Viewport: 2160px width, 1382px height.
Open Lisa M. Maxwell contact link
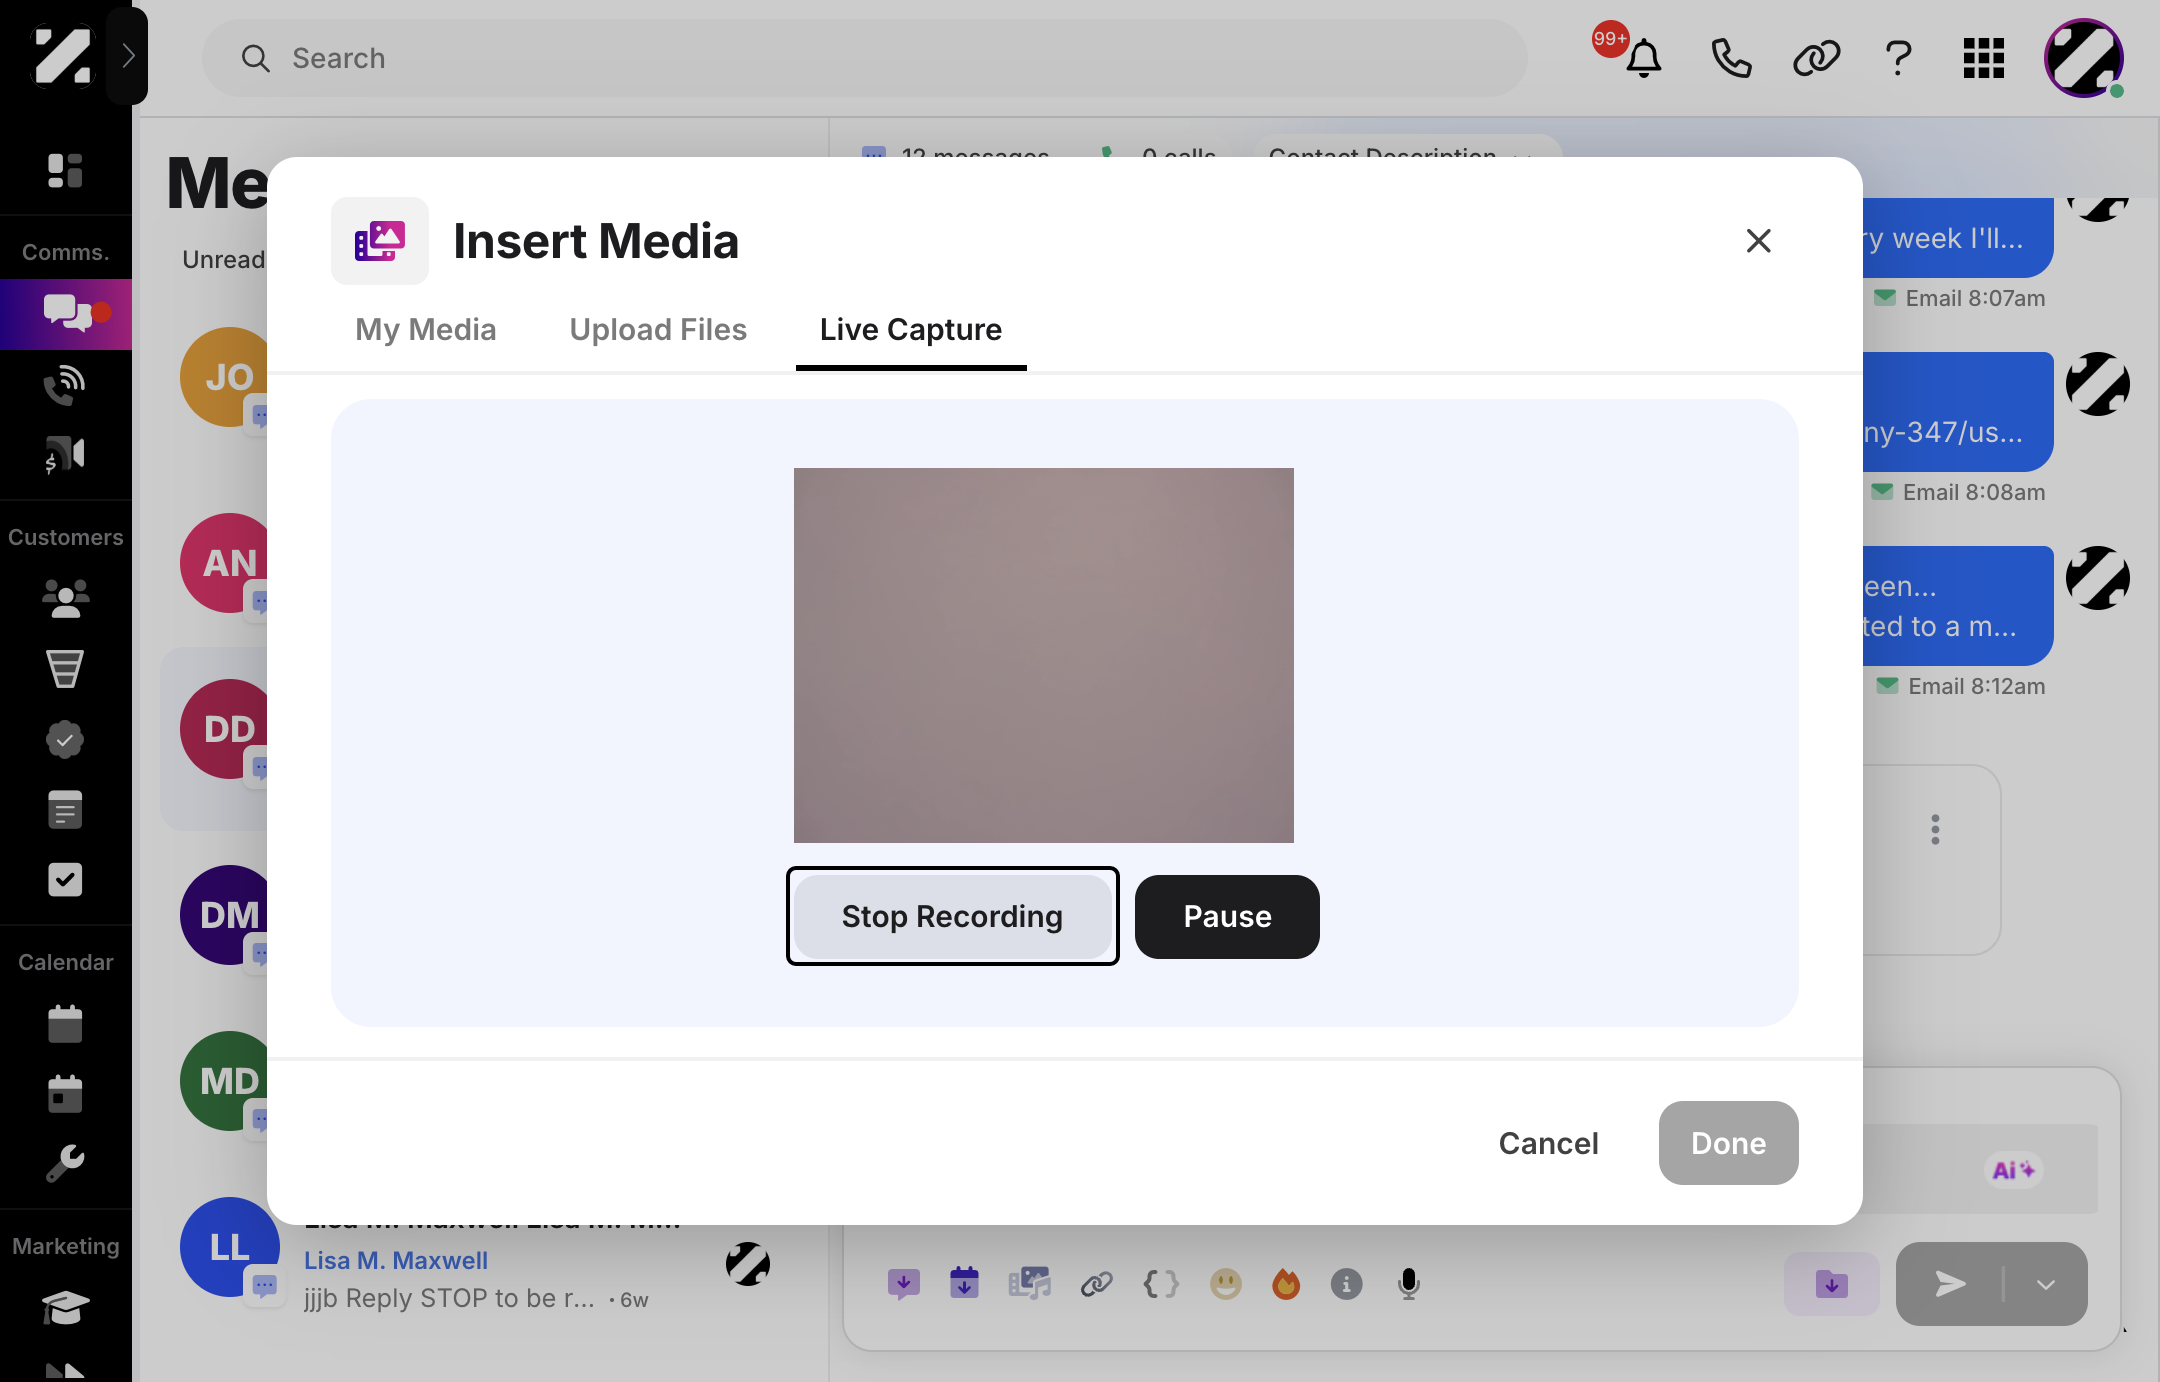tap(396, 1260)
